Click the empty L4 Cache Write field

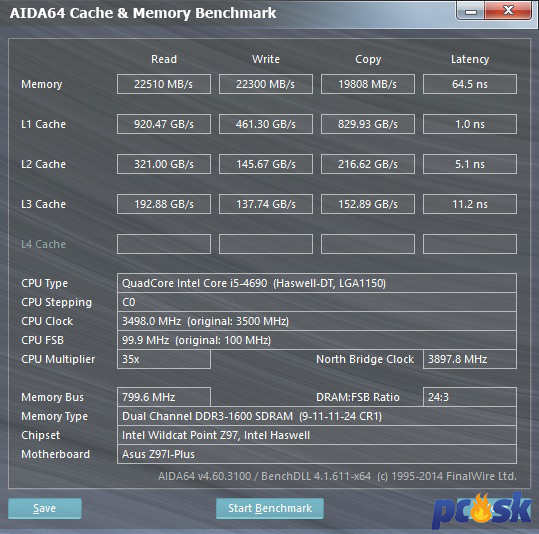[266, 244]
